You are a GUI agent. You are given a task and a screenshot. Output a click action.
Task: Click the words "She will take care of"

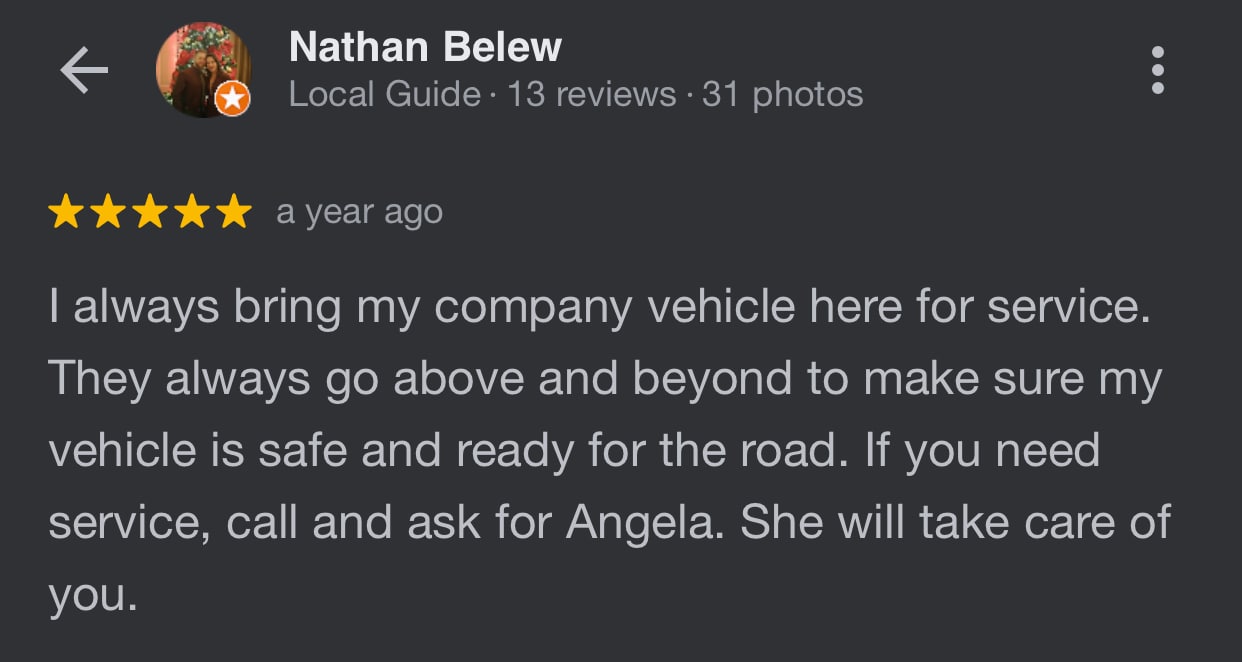[955, 523]
